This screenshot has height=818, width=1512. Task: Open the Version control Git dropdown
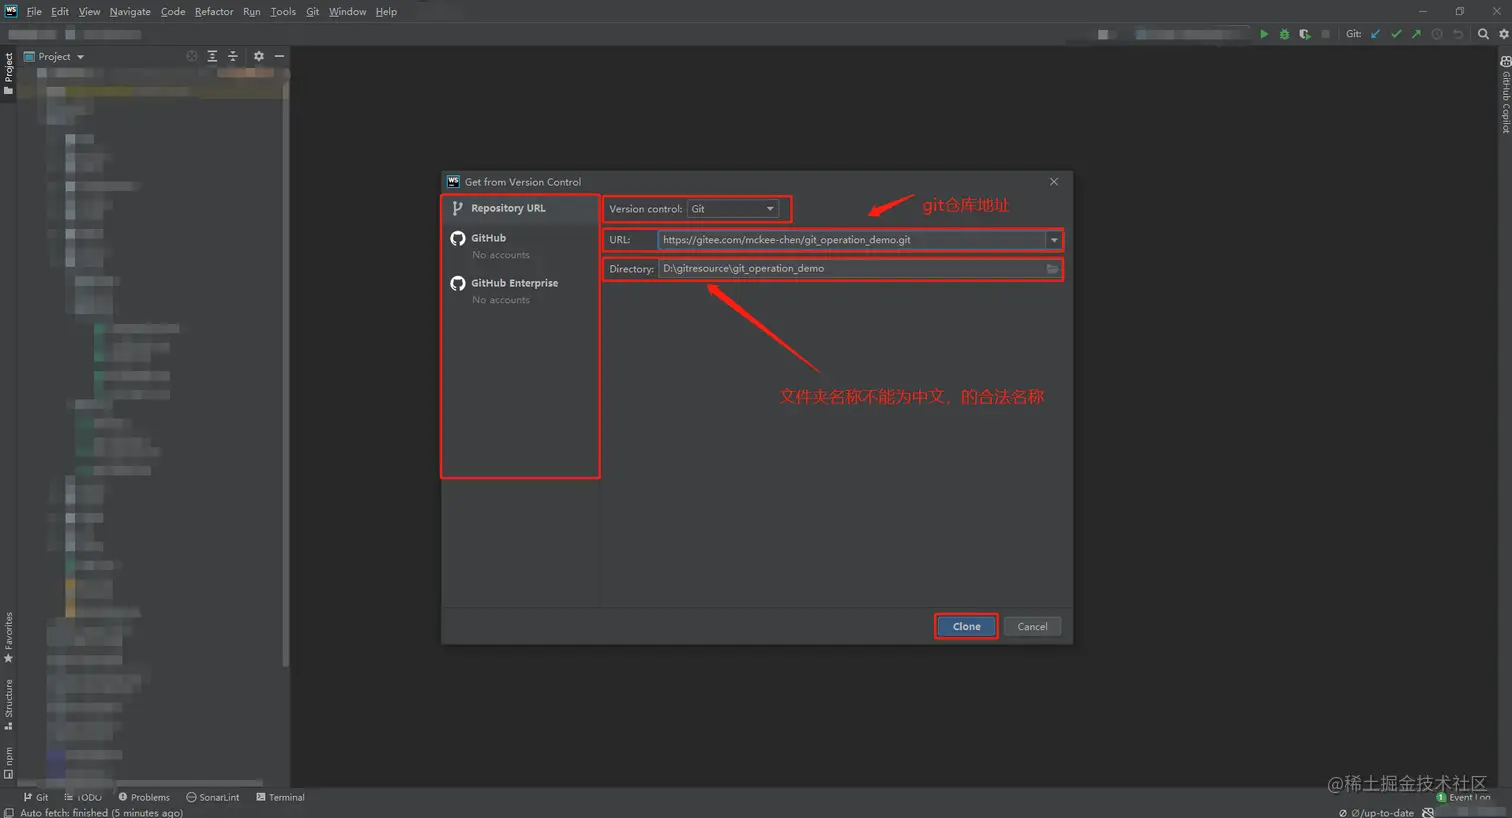coord(768,209)
